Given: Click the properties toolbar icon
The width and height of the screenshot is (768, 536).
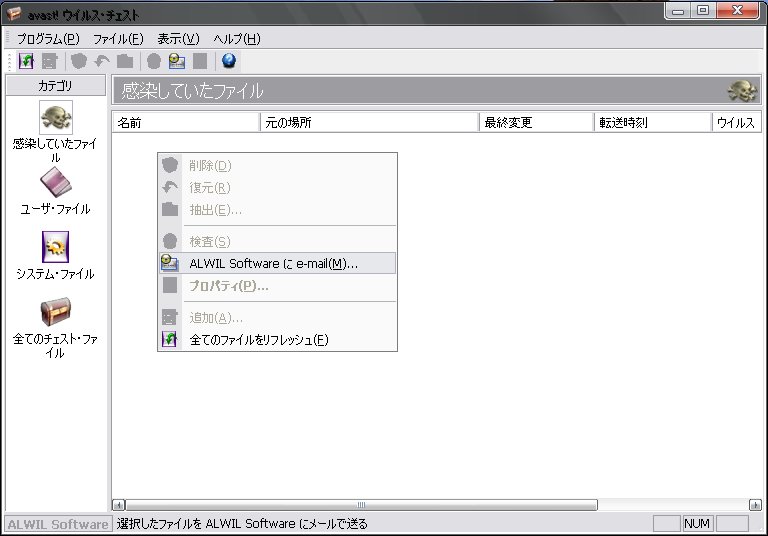Looking at the screenshot, I should pyautogui.click(x=200, y=61).
